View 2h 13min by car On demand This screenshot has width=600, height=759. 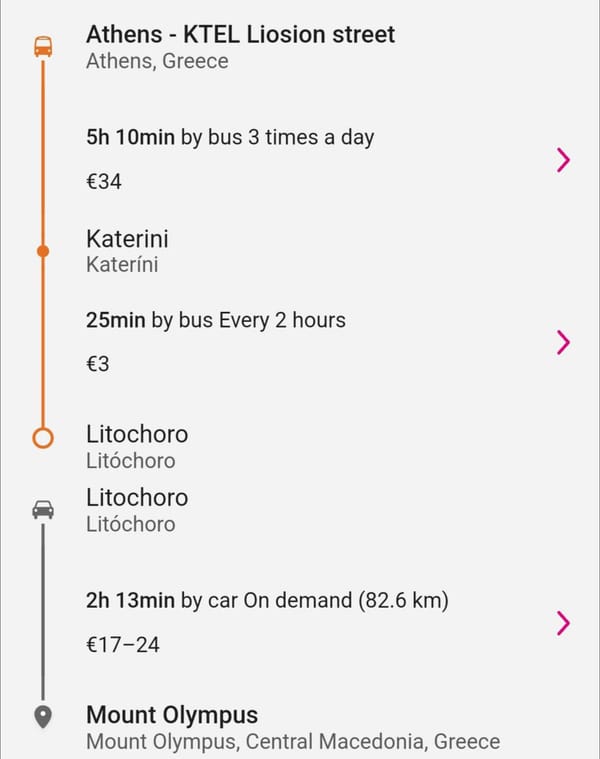pyautogui.click(x=267, y=601)
